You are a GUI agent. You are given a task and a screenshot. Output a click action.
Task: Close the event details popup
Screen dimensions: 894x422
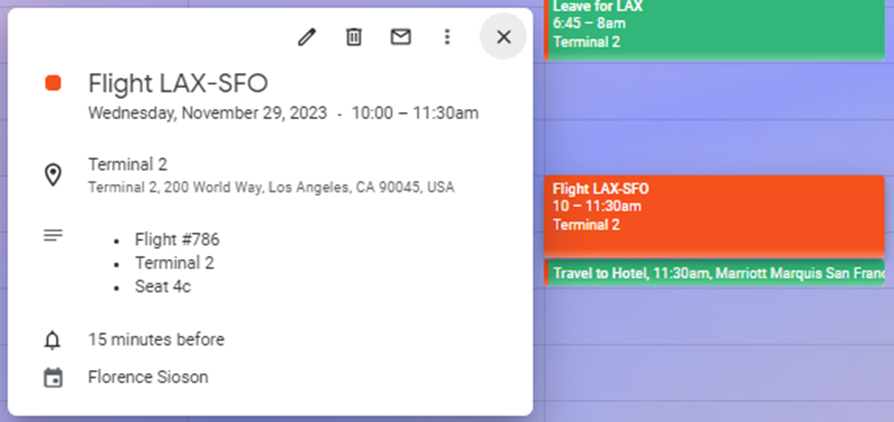coord(503,37)
